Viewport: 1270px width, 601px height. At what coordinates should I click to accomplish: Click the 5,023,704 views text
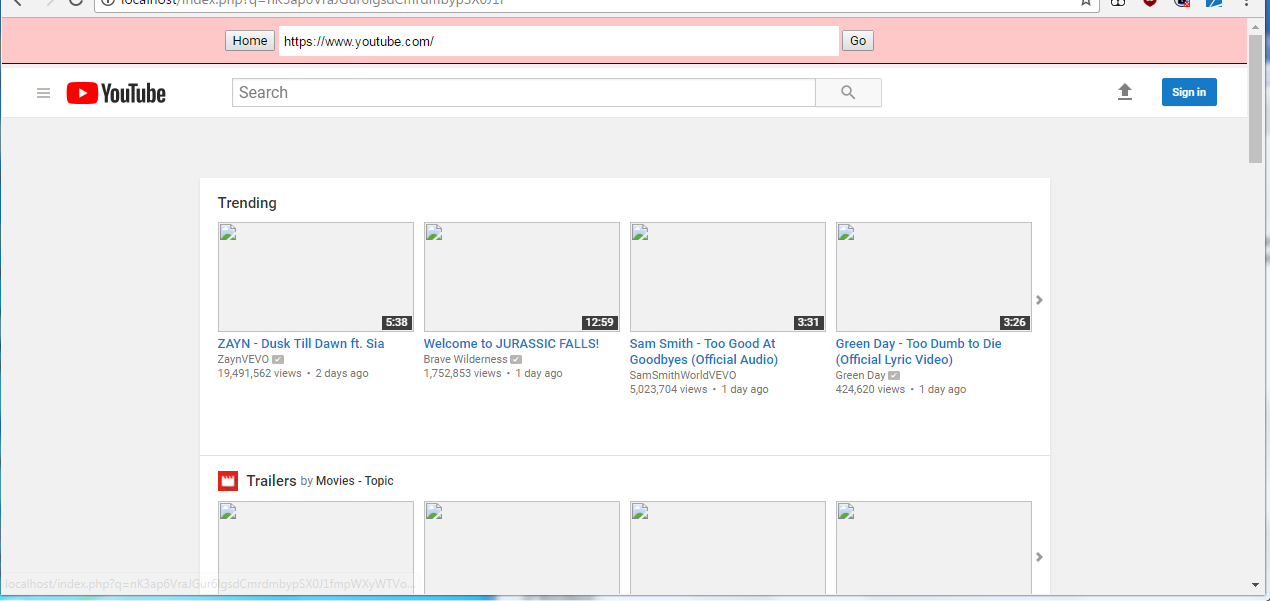pos(669,389)
